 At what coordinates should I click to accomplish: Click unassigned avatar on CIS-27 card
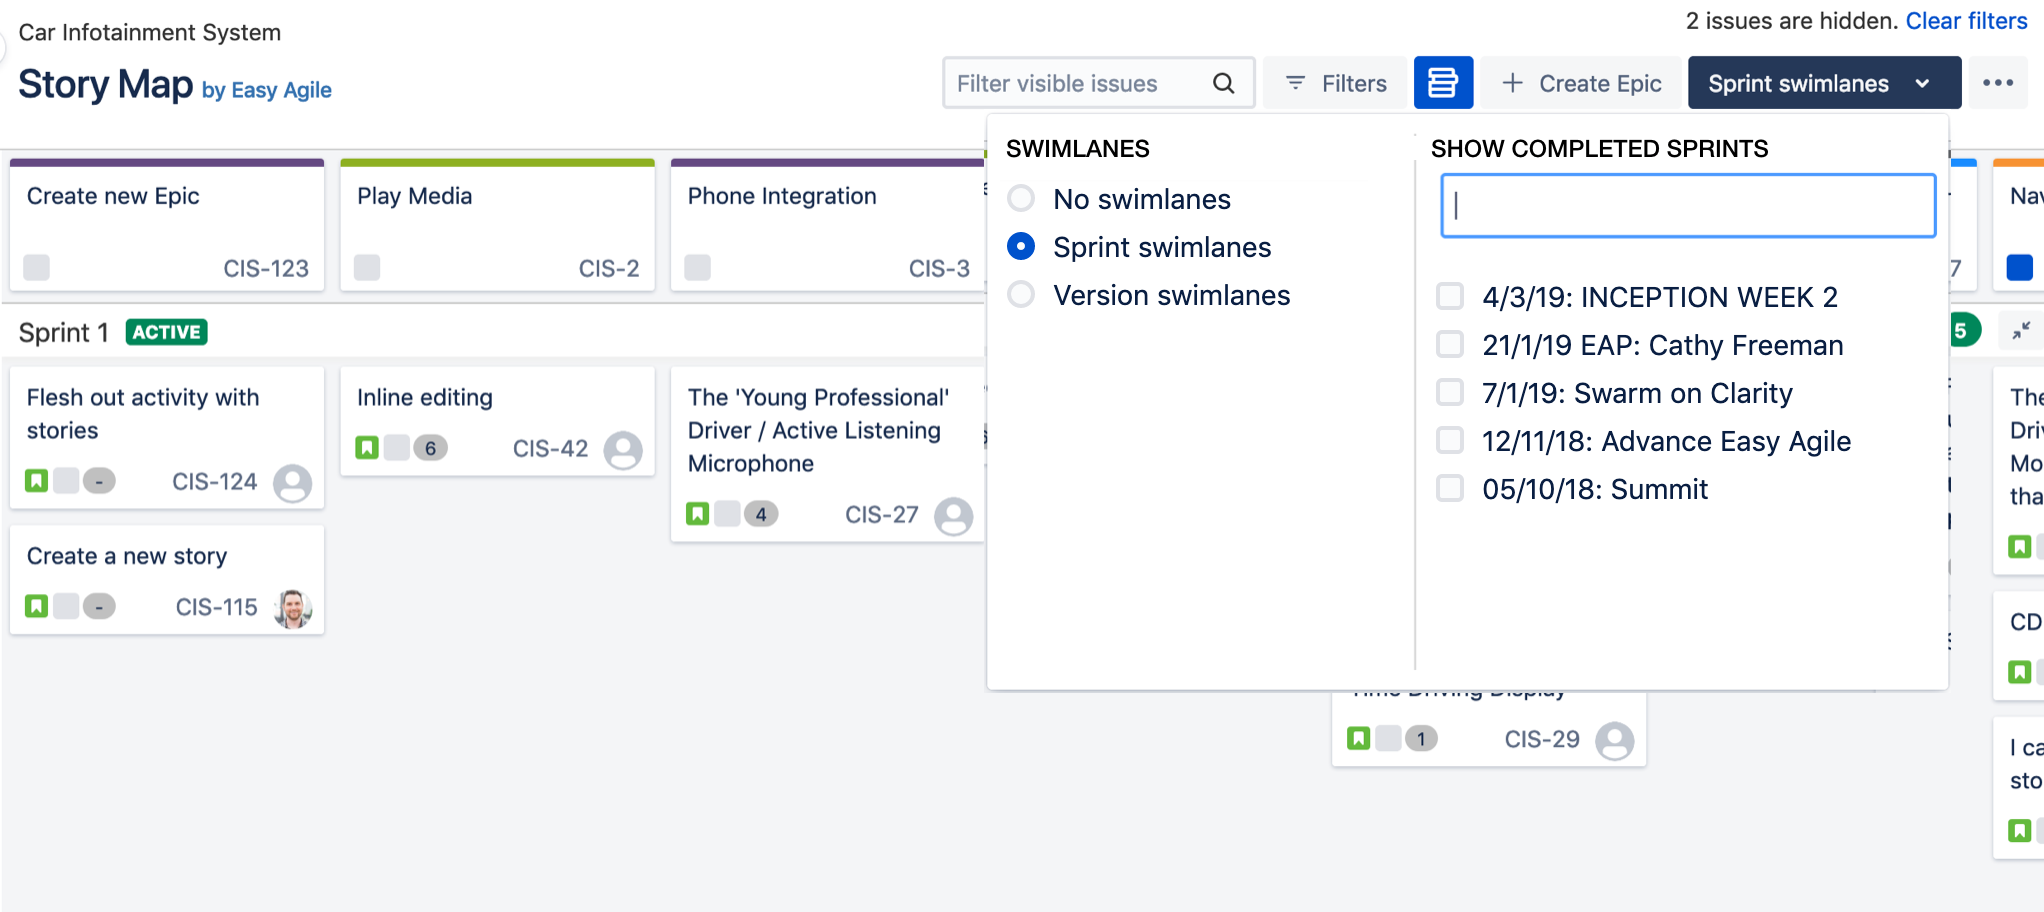tap(953, 515)
